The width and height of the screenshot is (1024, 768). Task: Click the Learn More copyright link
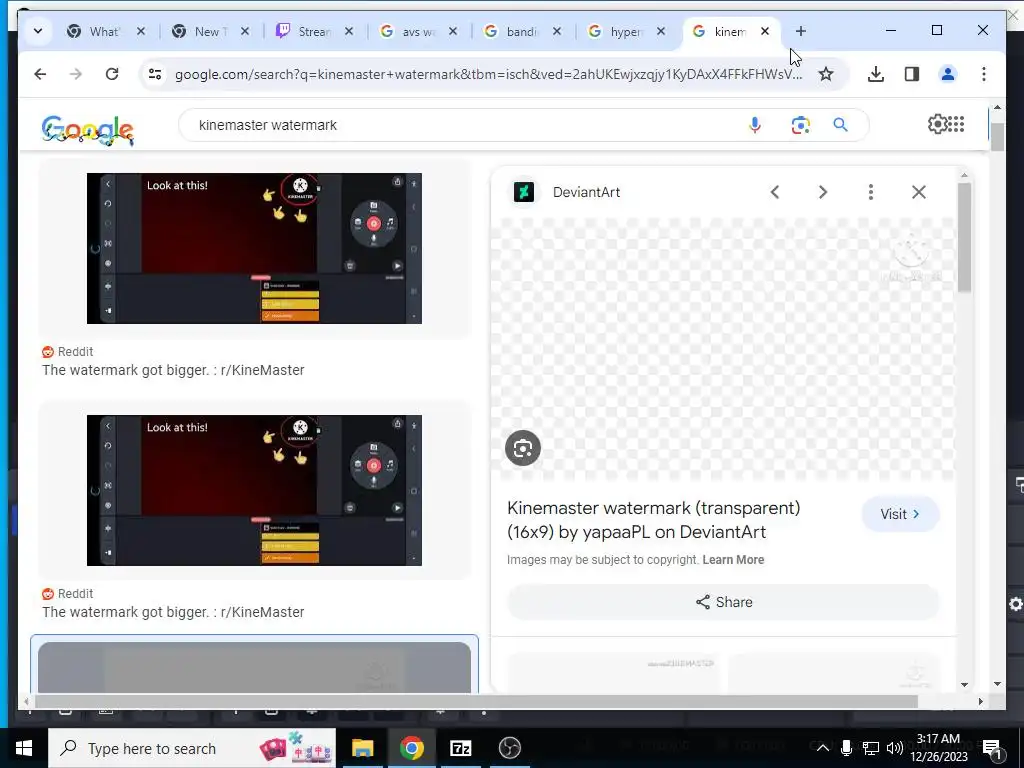pos(733,560)
